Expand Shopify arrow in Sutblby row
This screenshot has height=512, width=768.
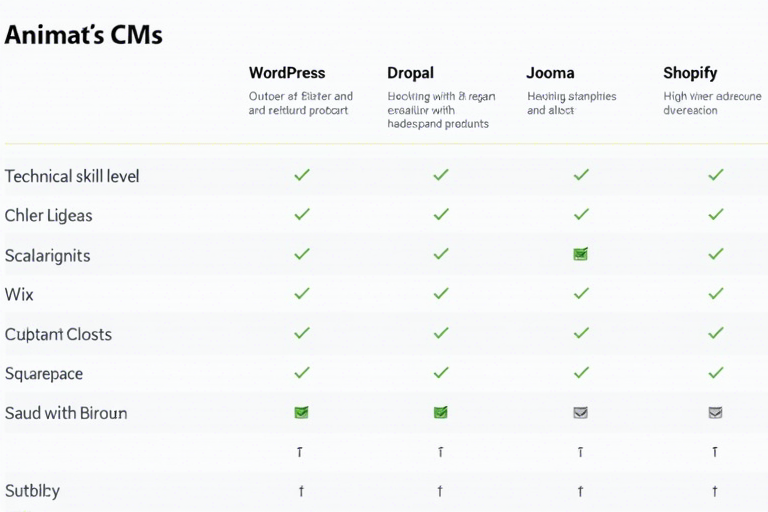(x=715, y=491)
